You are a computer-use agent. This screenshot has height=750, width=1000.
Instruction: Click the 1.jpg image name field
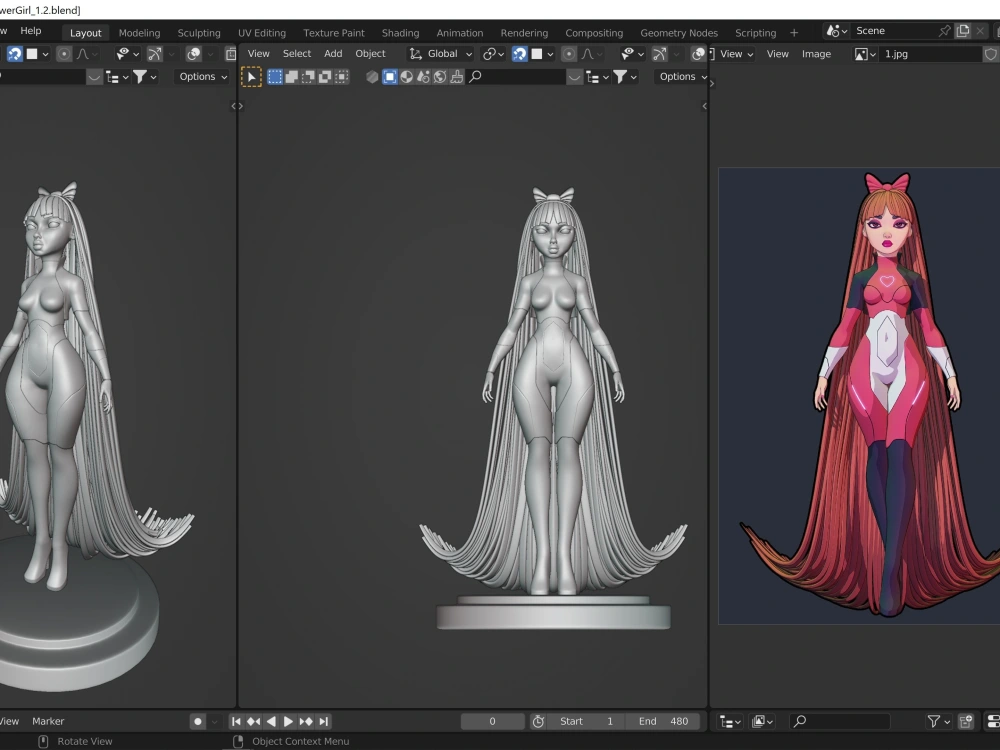coord(928,54)
